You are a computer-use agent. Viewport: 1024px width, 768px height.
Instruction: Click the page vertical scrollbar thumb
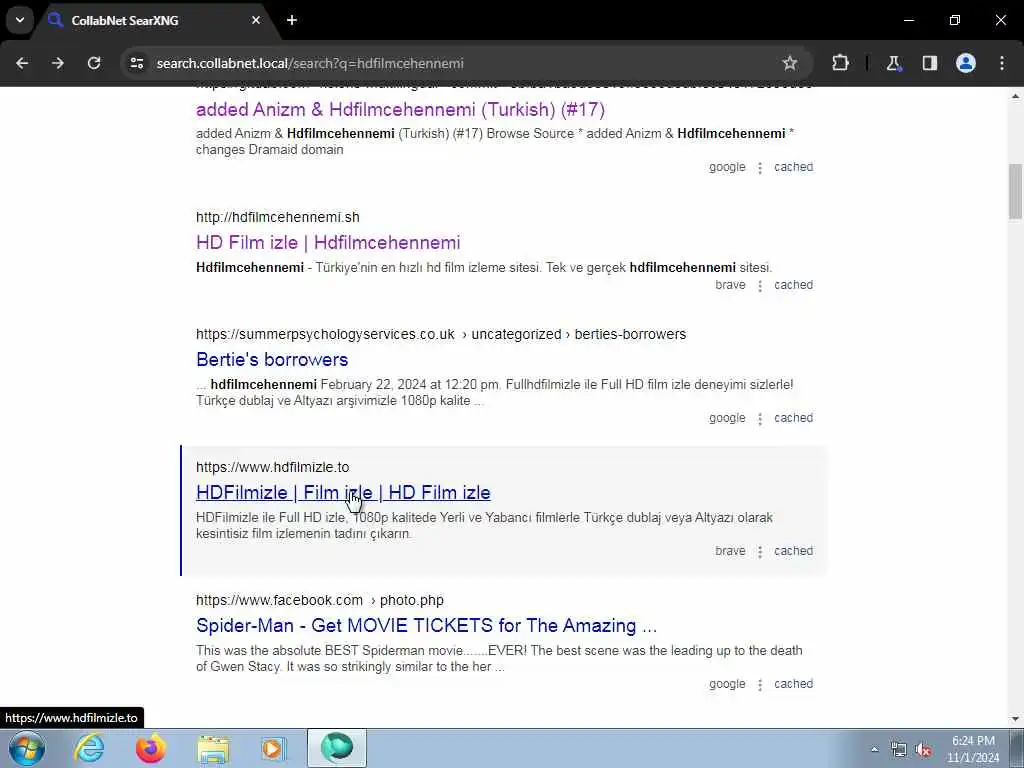1015,191
